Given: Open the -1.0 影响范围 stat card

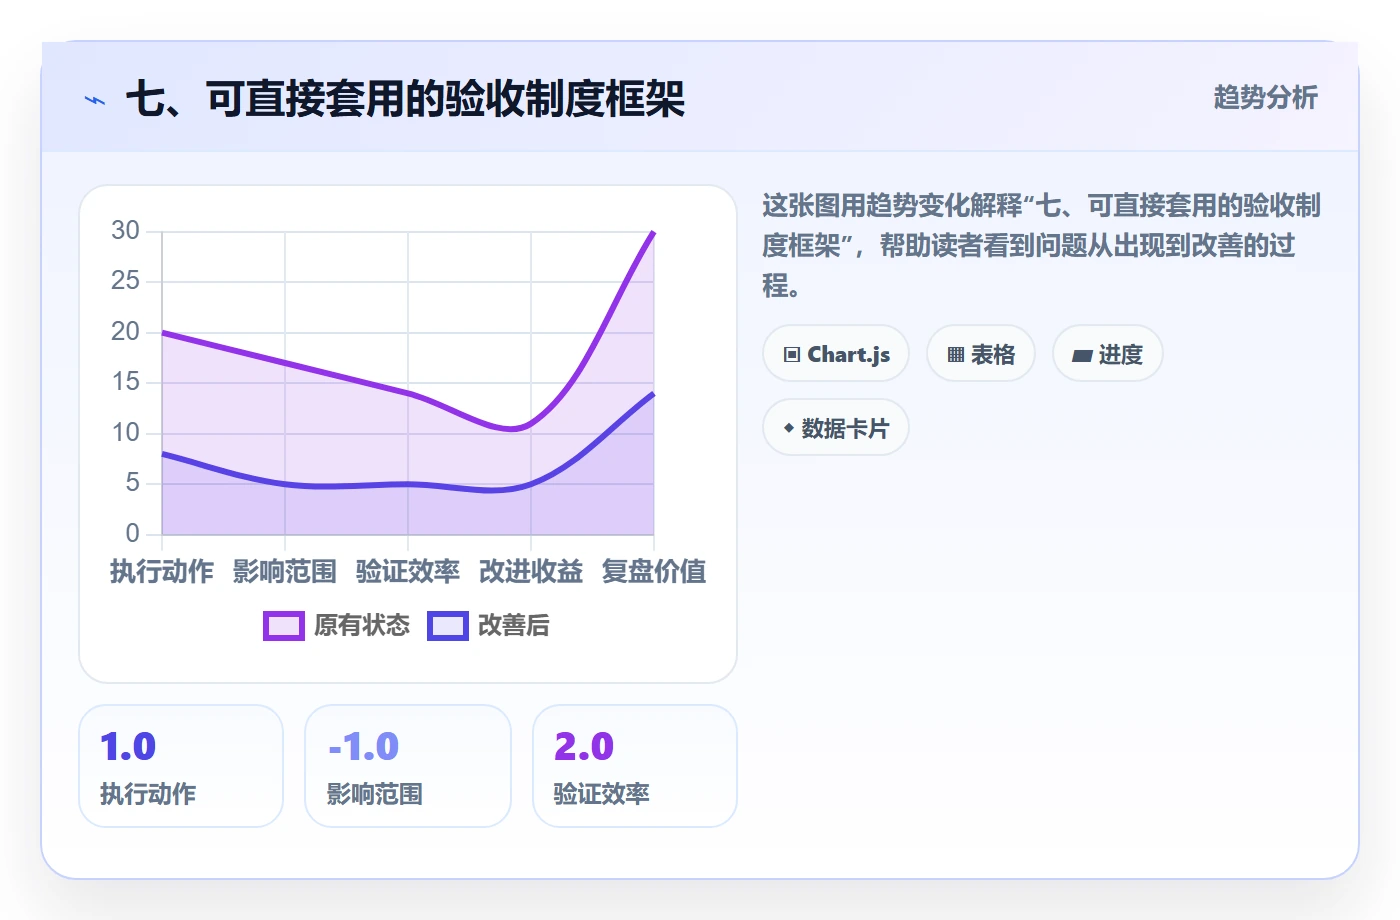Looking at the screenshot, I should pos(408,766).
